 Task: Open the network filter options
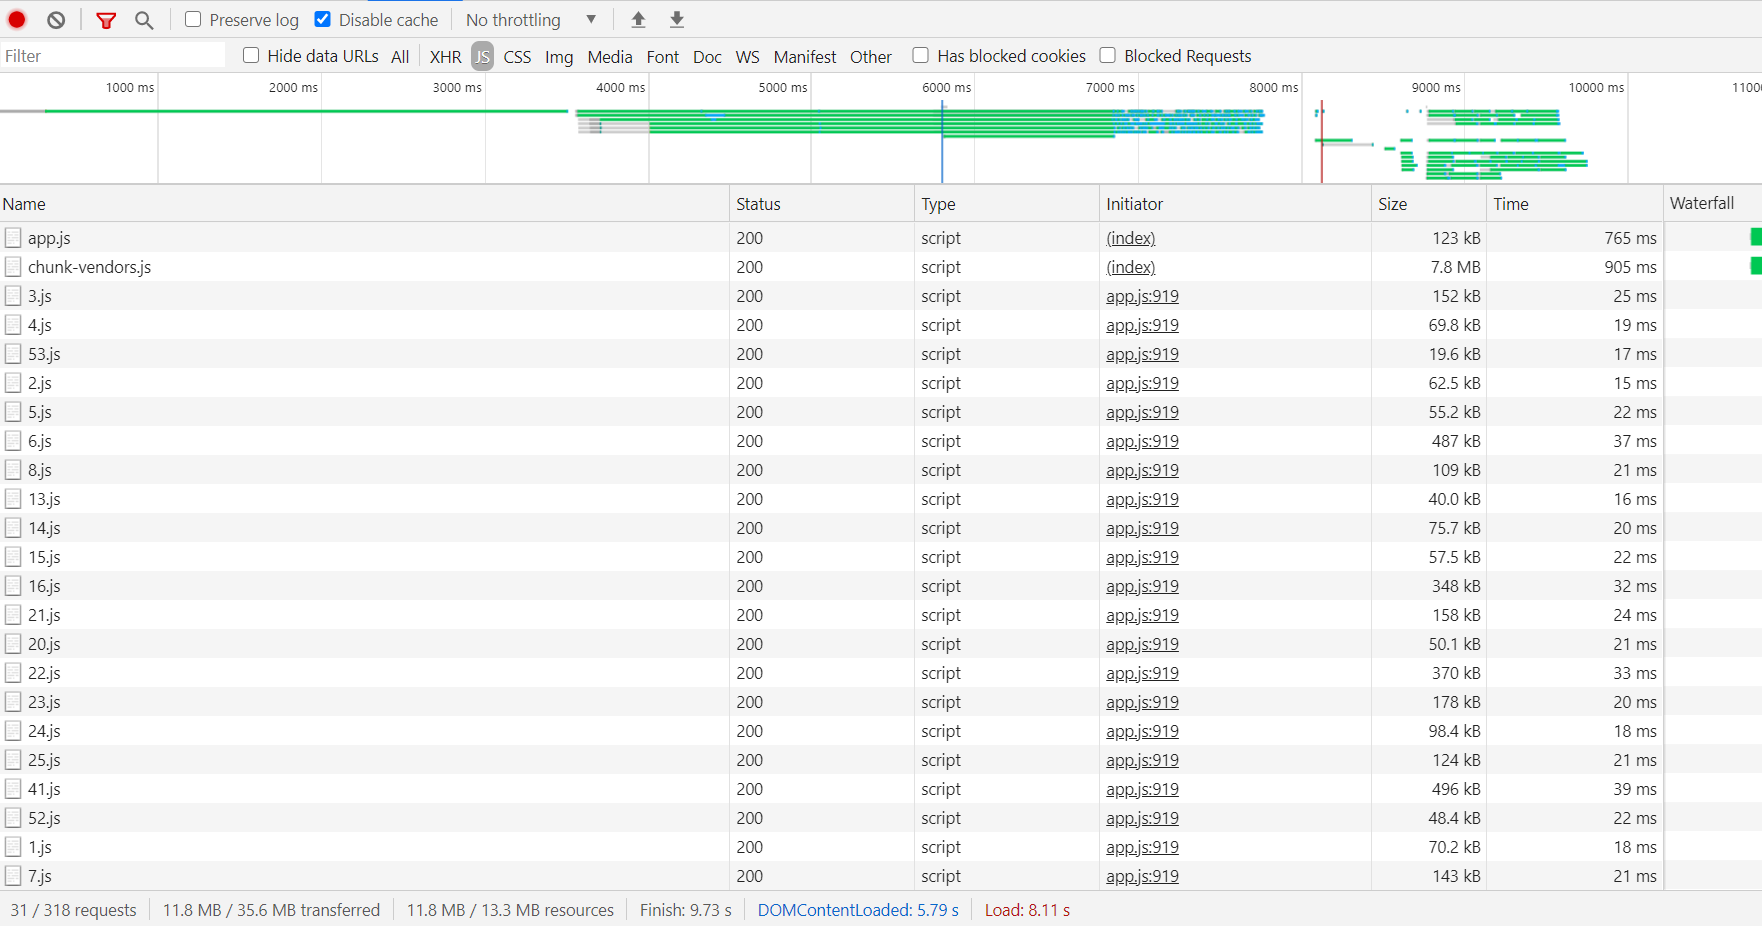coord(105,19)
